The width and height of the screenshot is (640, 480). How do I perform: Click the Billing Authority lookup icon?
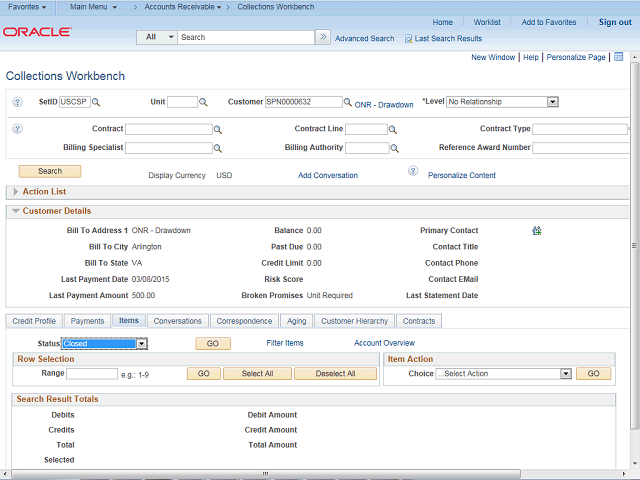pos(393,148)
